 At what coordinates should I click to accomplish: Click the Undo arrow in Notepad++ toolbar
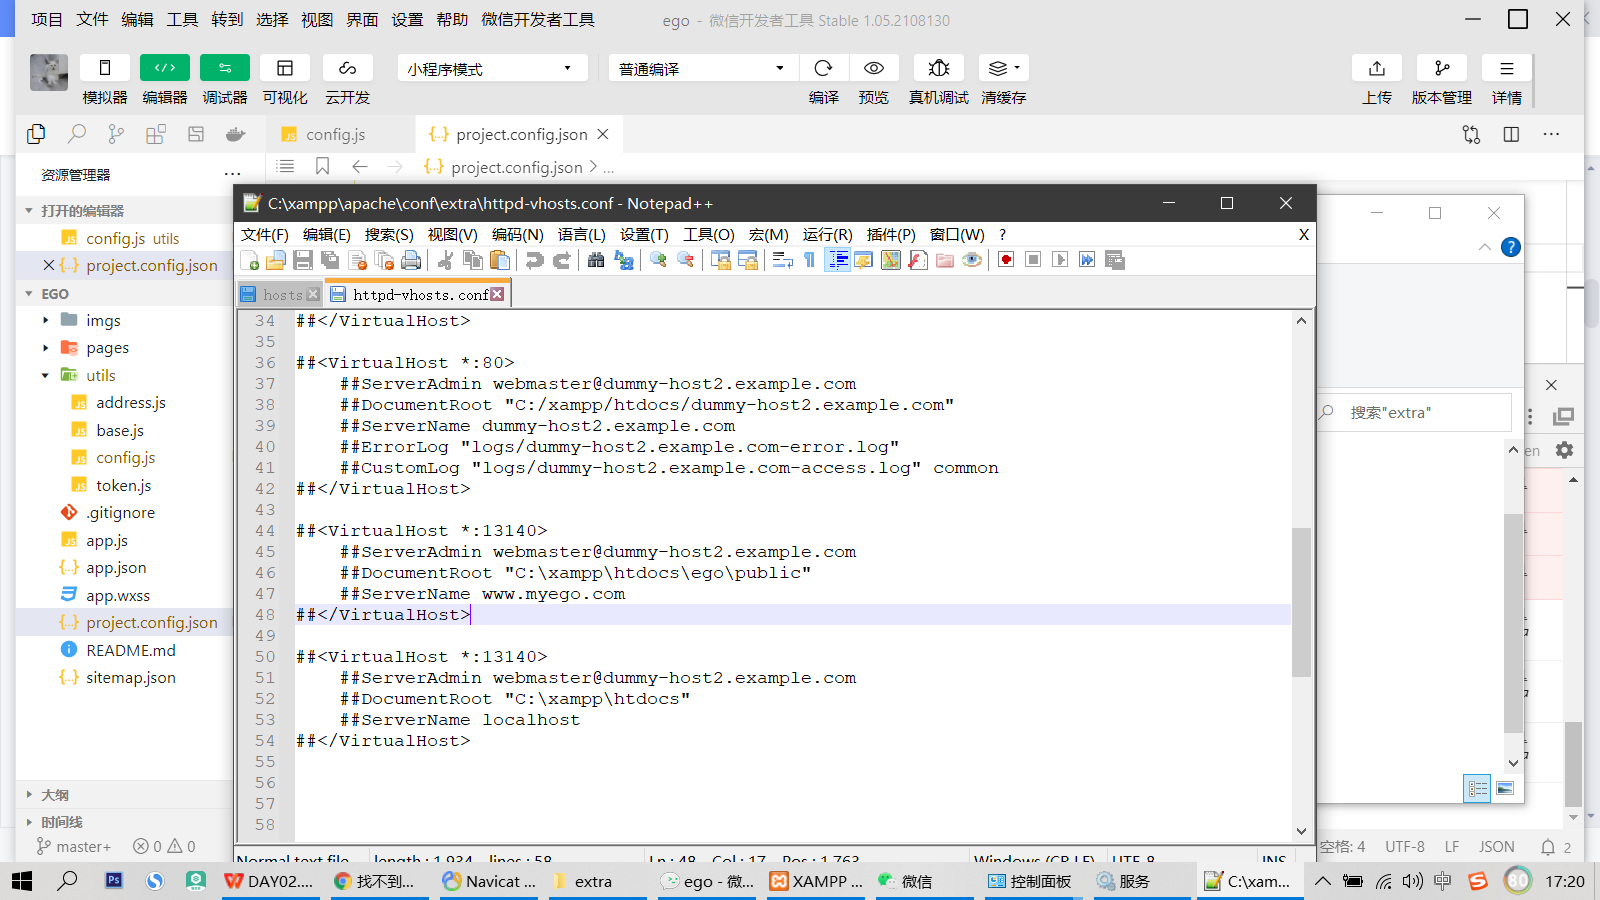click(535, 261)
